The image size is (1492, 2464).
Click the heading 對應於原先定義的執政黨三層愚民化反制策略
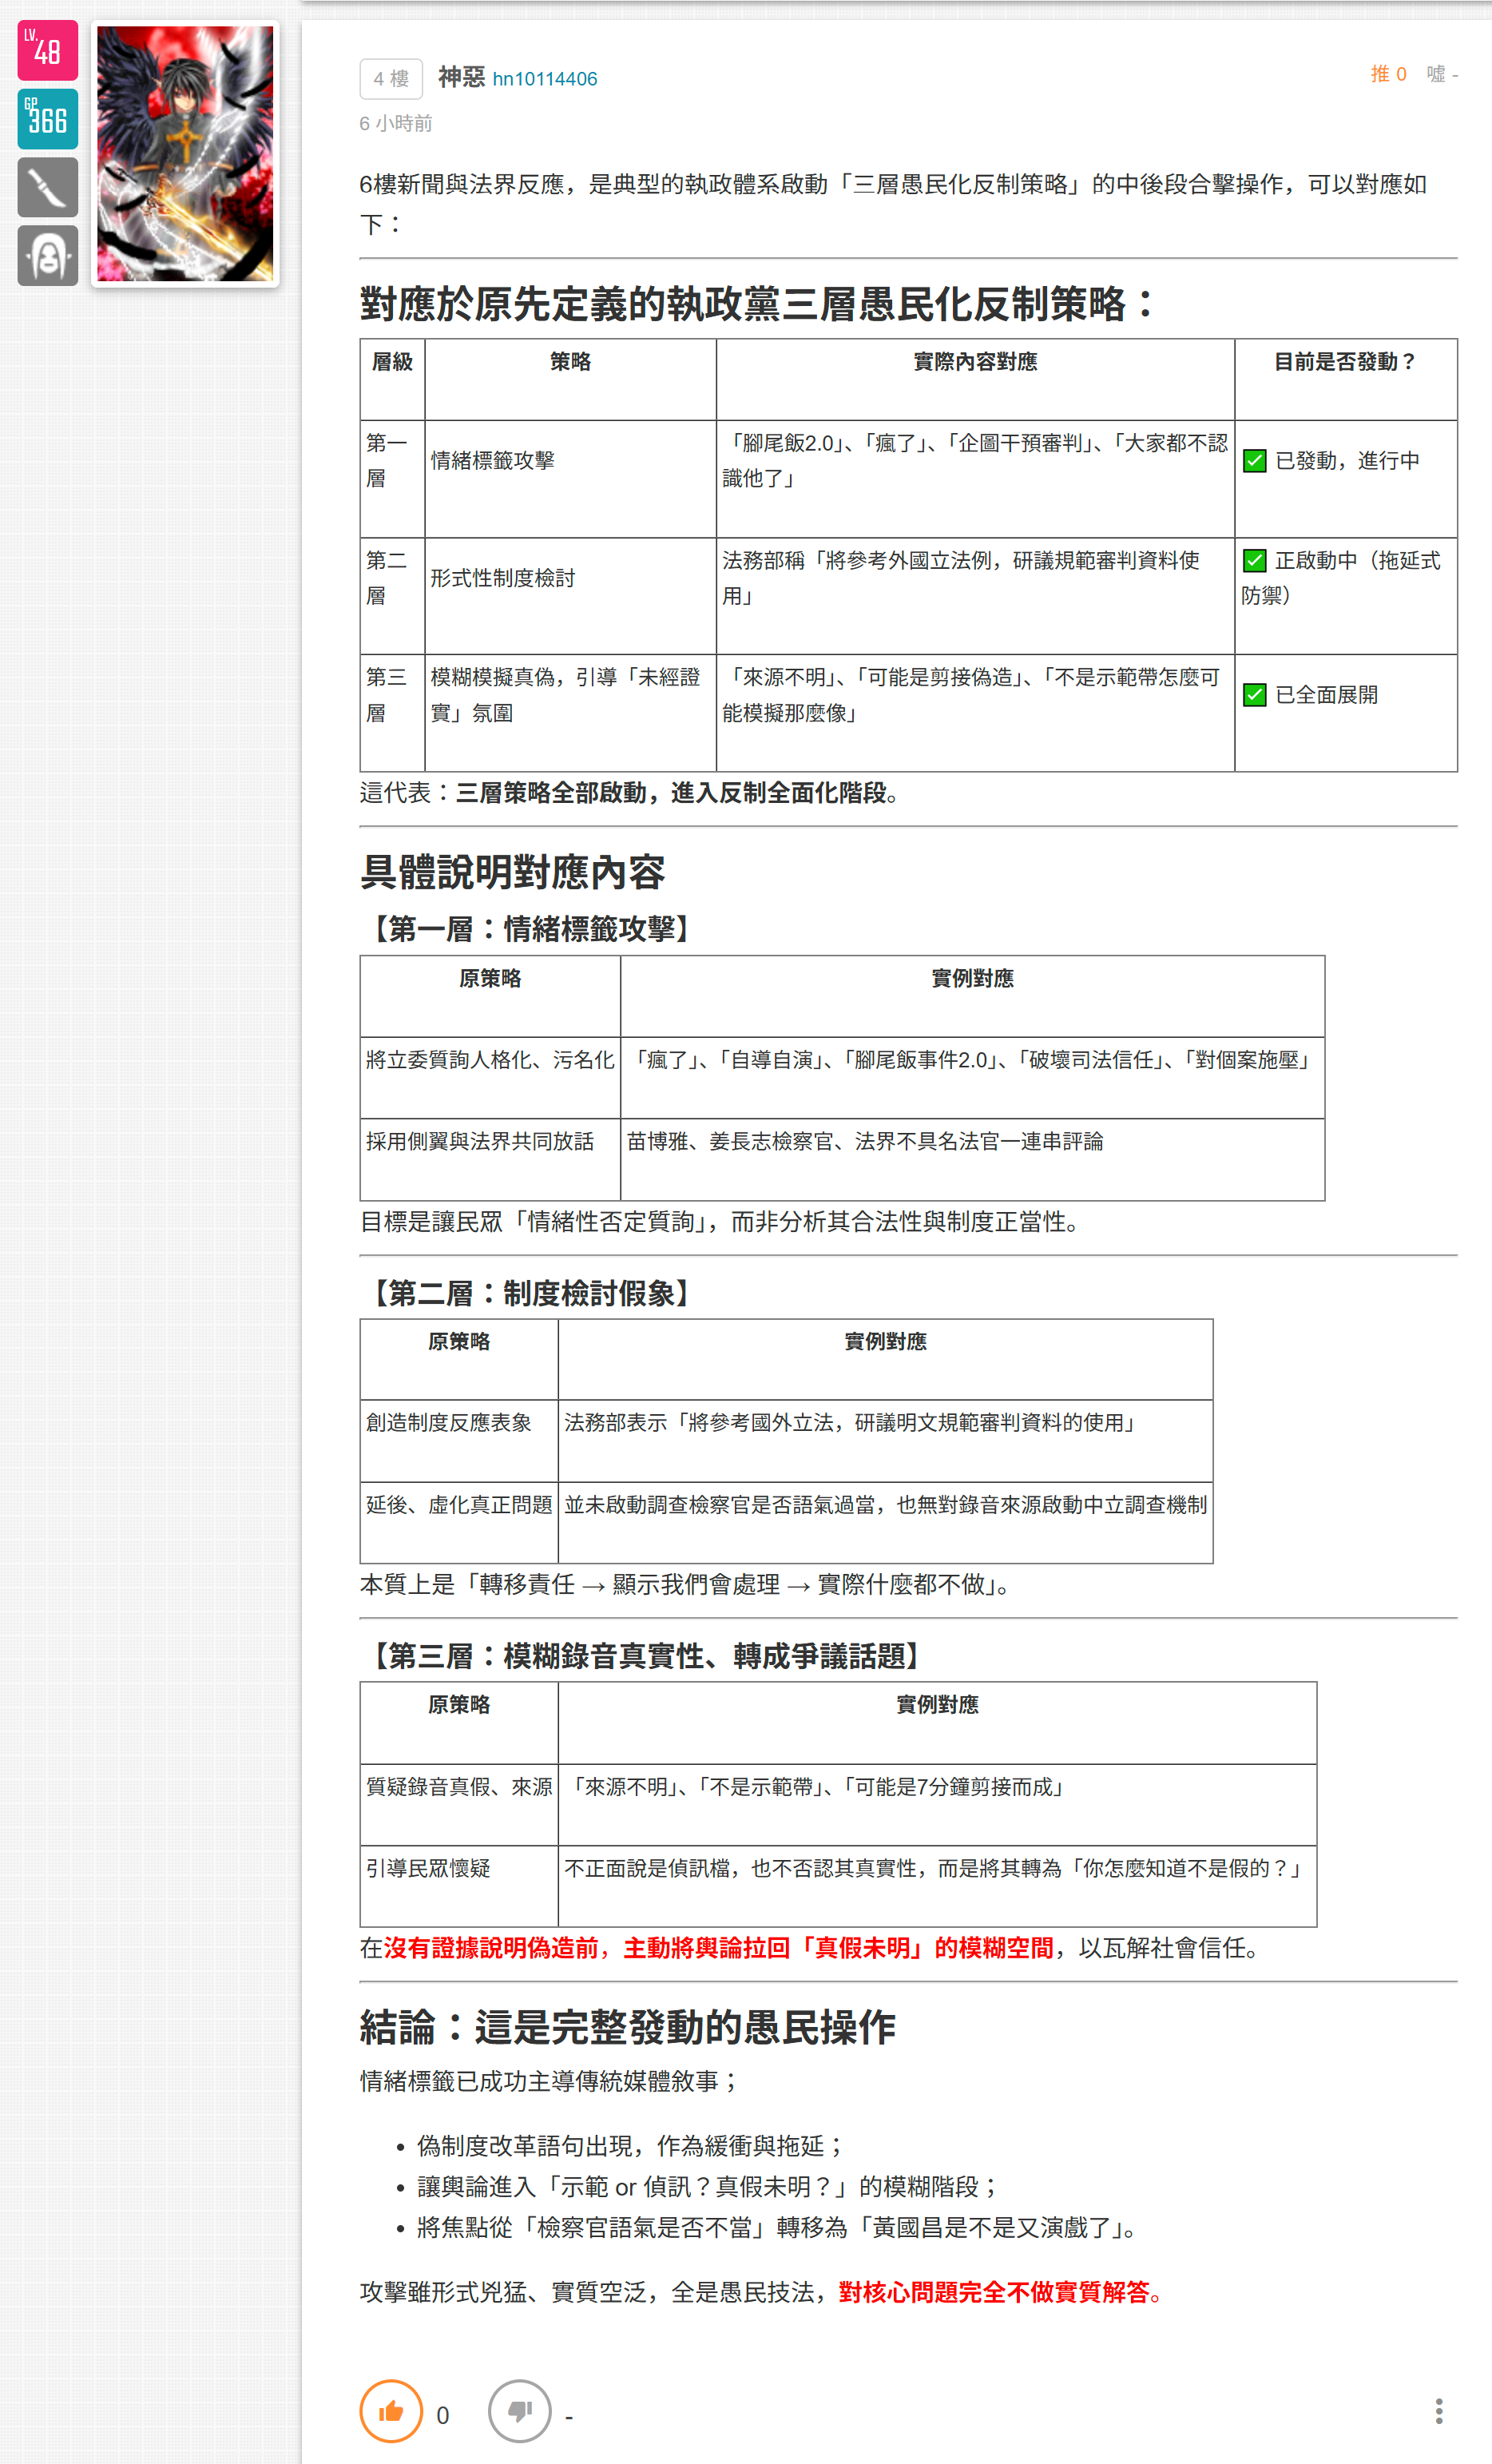757,304
